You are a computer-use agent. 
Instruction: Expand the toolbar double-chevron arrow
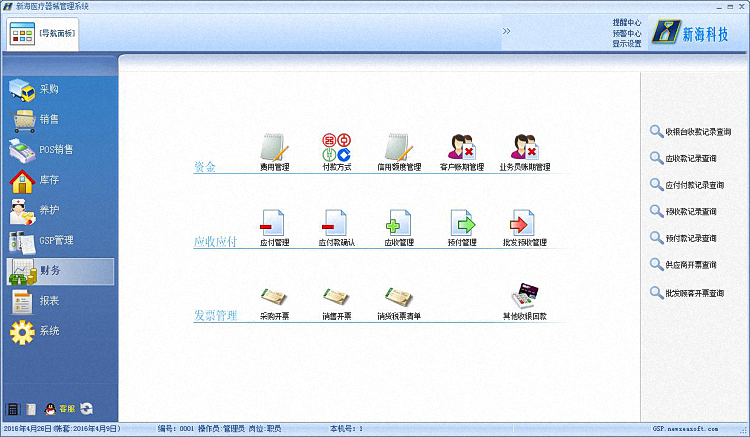(506, 31)
